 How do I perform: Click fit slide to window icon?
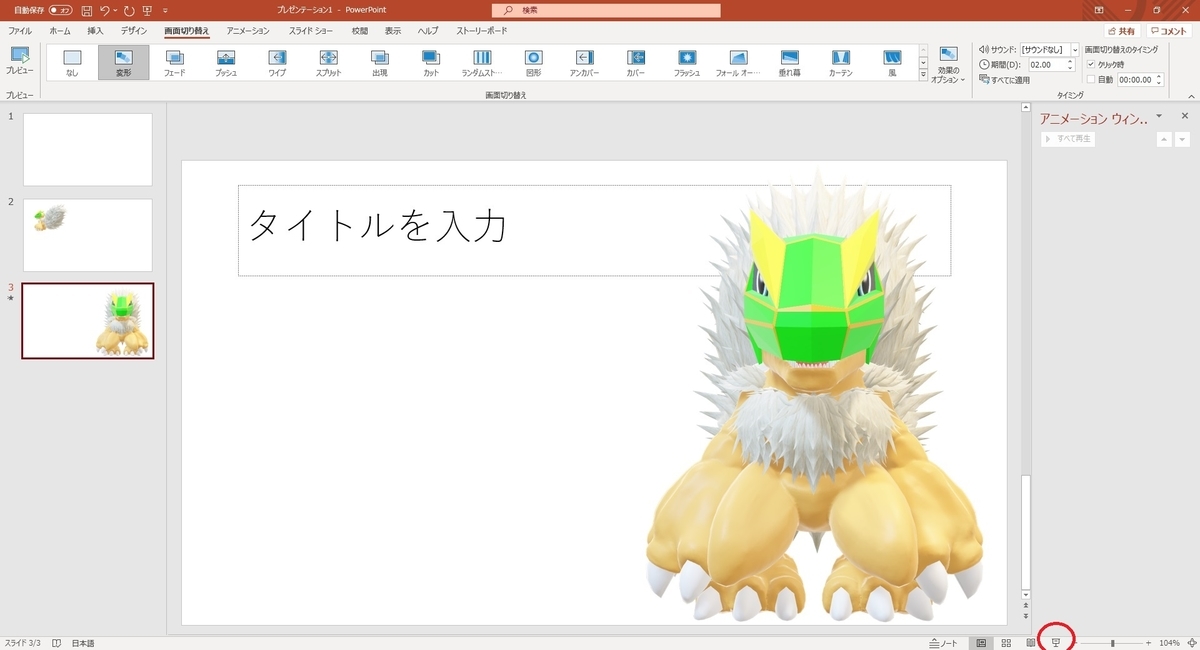tap(1190, 642)
